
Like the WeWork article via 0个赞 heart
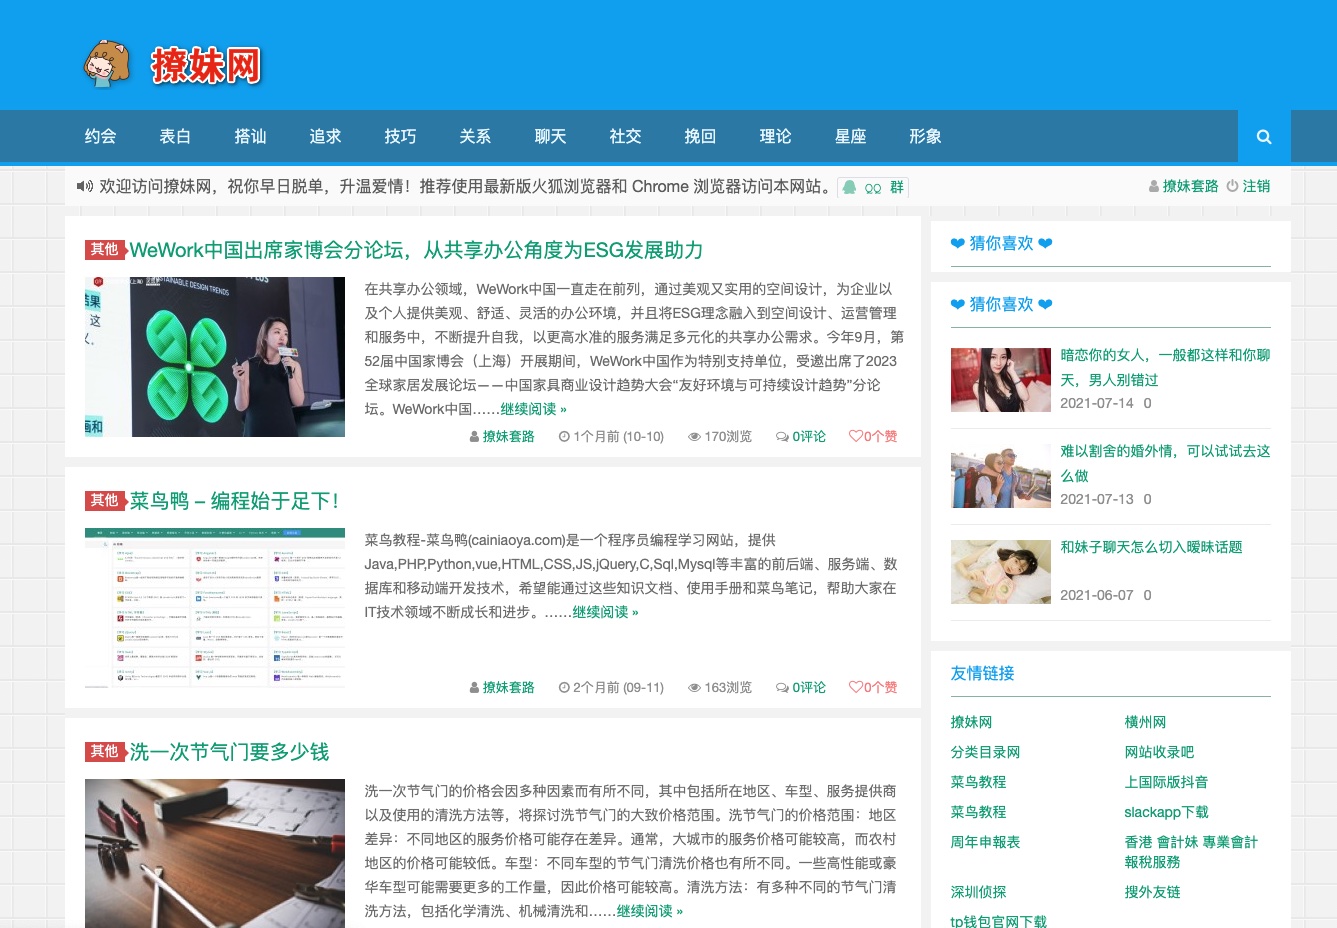click(872, 436)
